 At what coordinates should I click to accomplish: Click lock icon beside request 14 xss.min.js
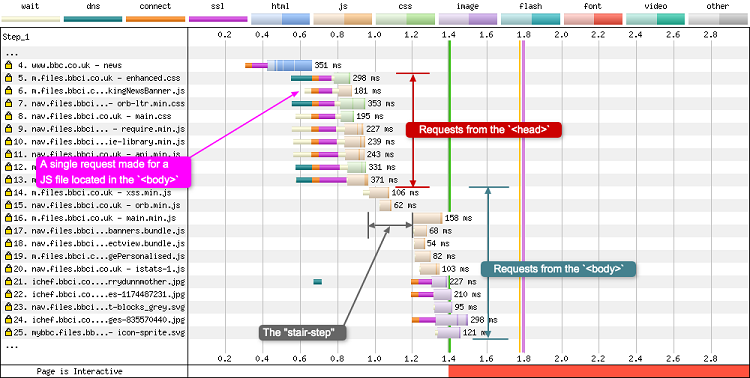point(8,193)
